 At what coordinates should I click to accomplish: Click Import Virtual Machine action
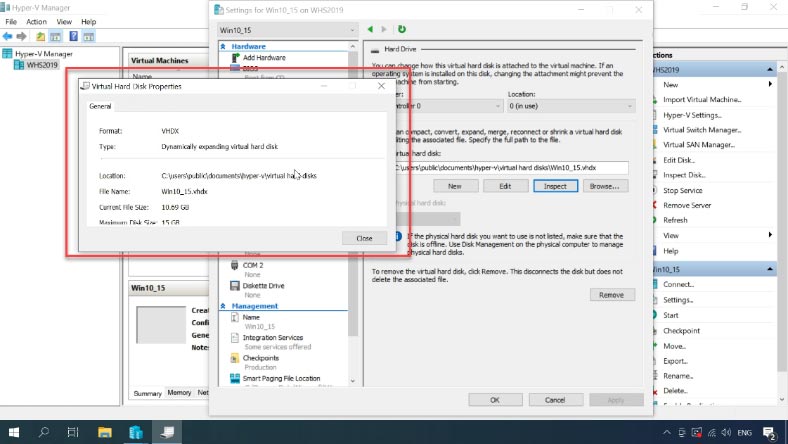pos(702,100)
